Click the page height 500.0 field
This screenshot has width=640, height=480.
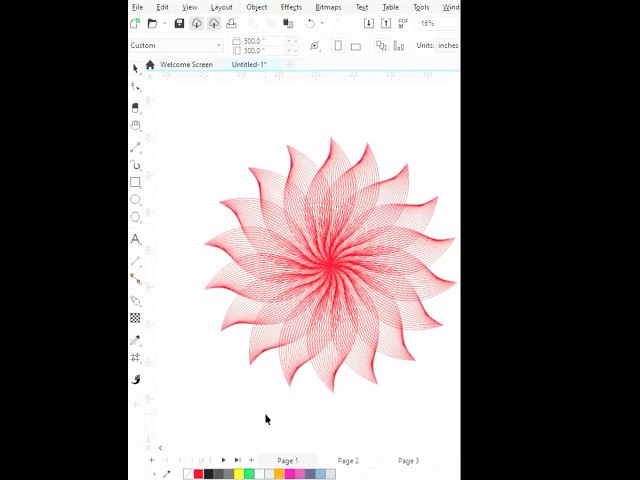click(x=263, y=51)
